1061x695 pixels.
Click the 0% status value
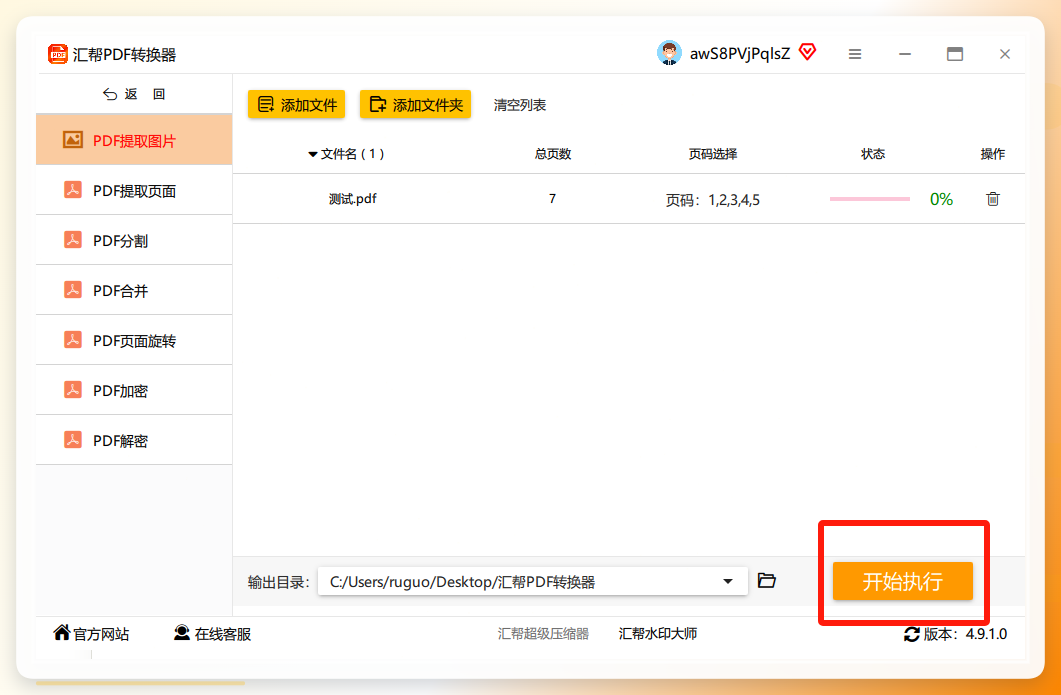pos(941,199)
